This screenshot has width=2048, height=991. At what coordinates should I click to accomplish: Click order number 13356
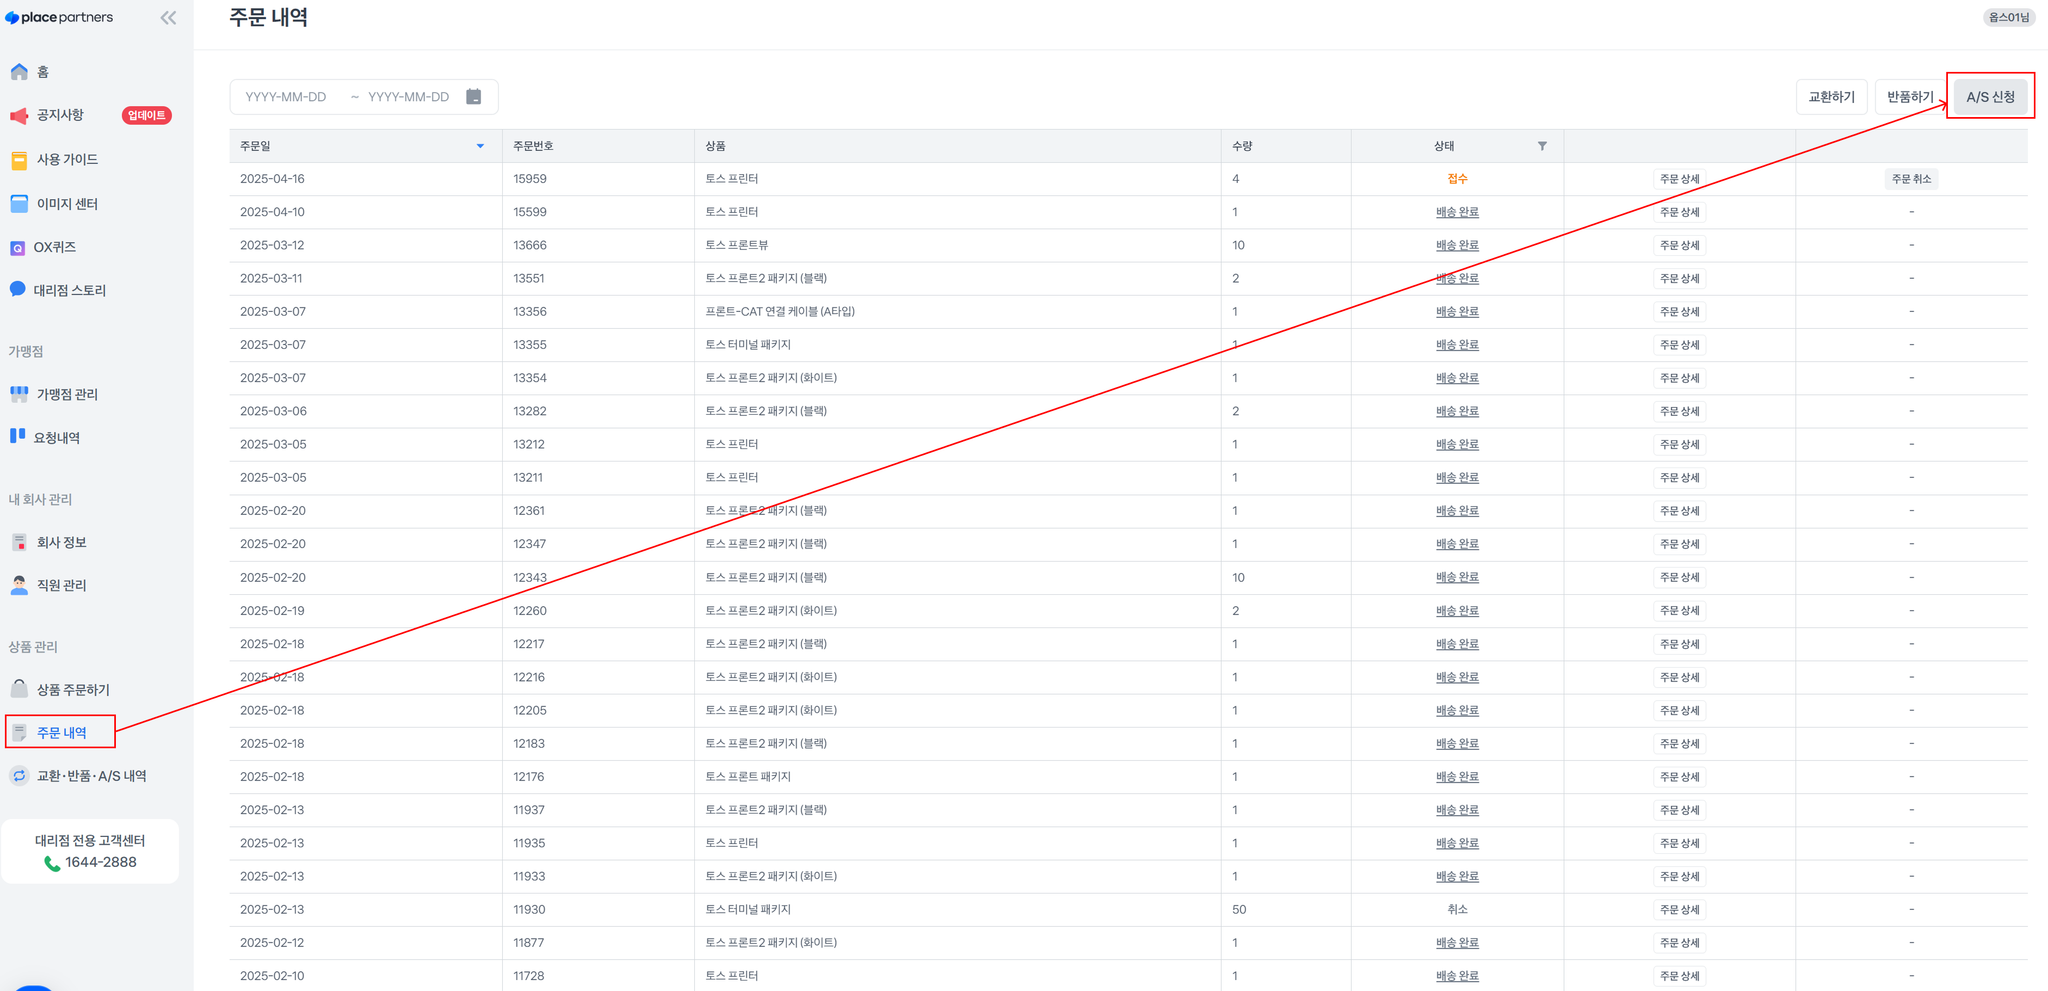530,312
